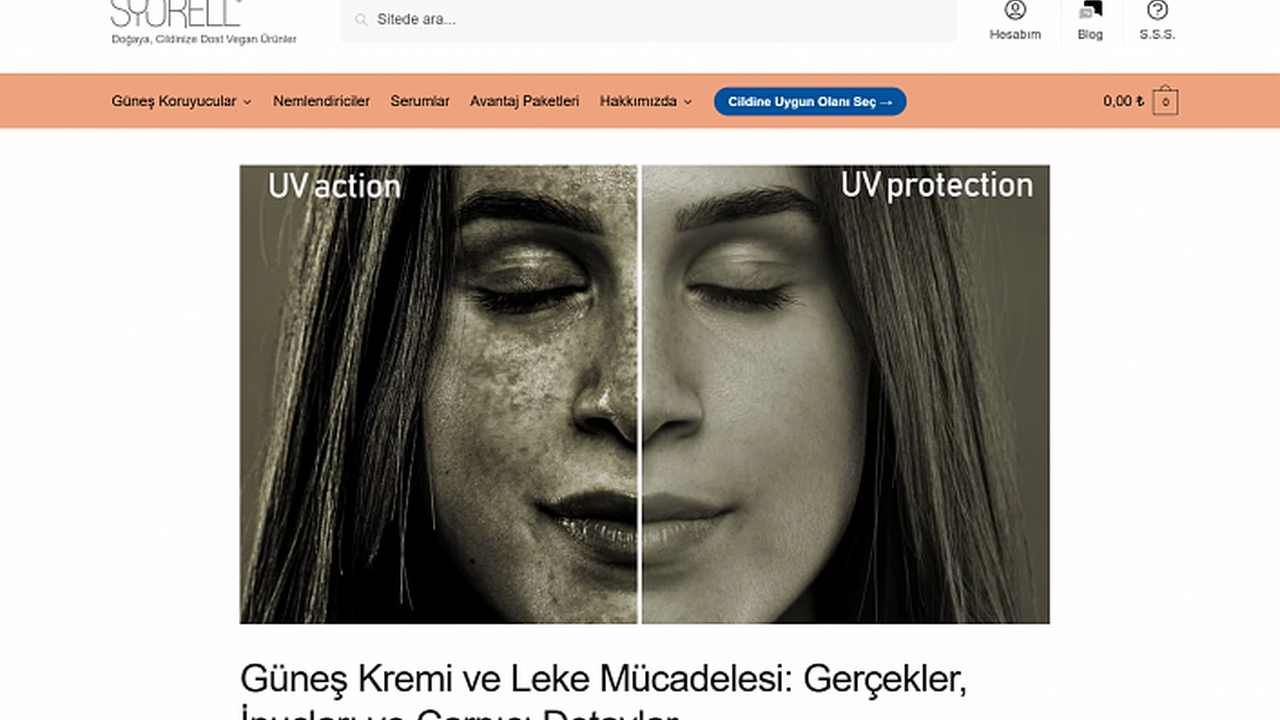
Task: Go to Avantaj Paketleri page
Action: (525, 101)
